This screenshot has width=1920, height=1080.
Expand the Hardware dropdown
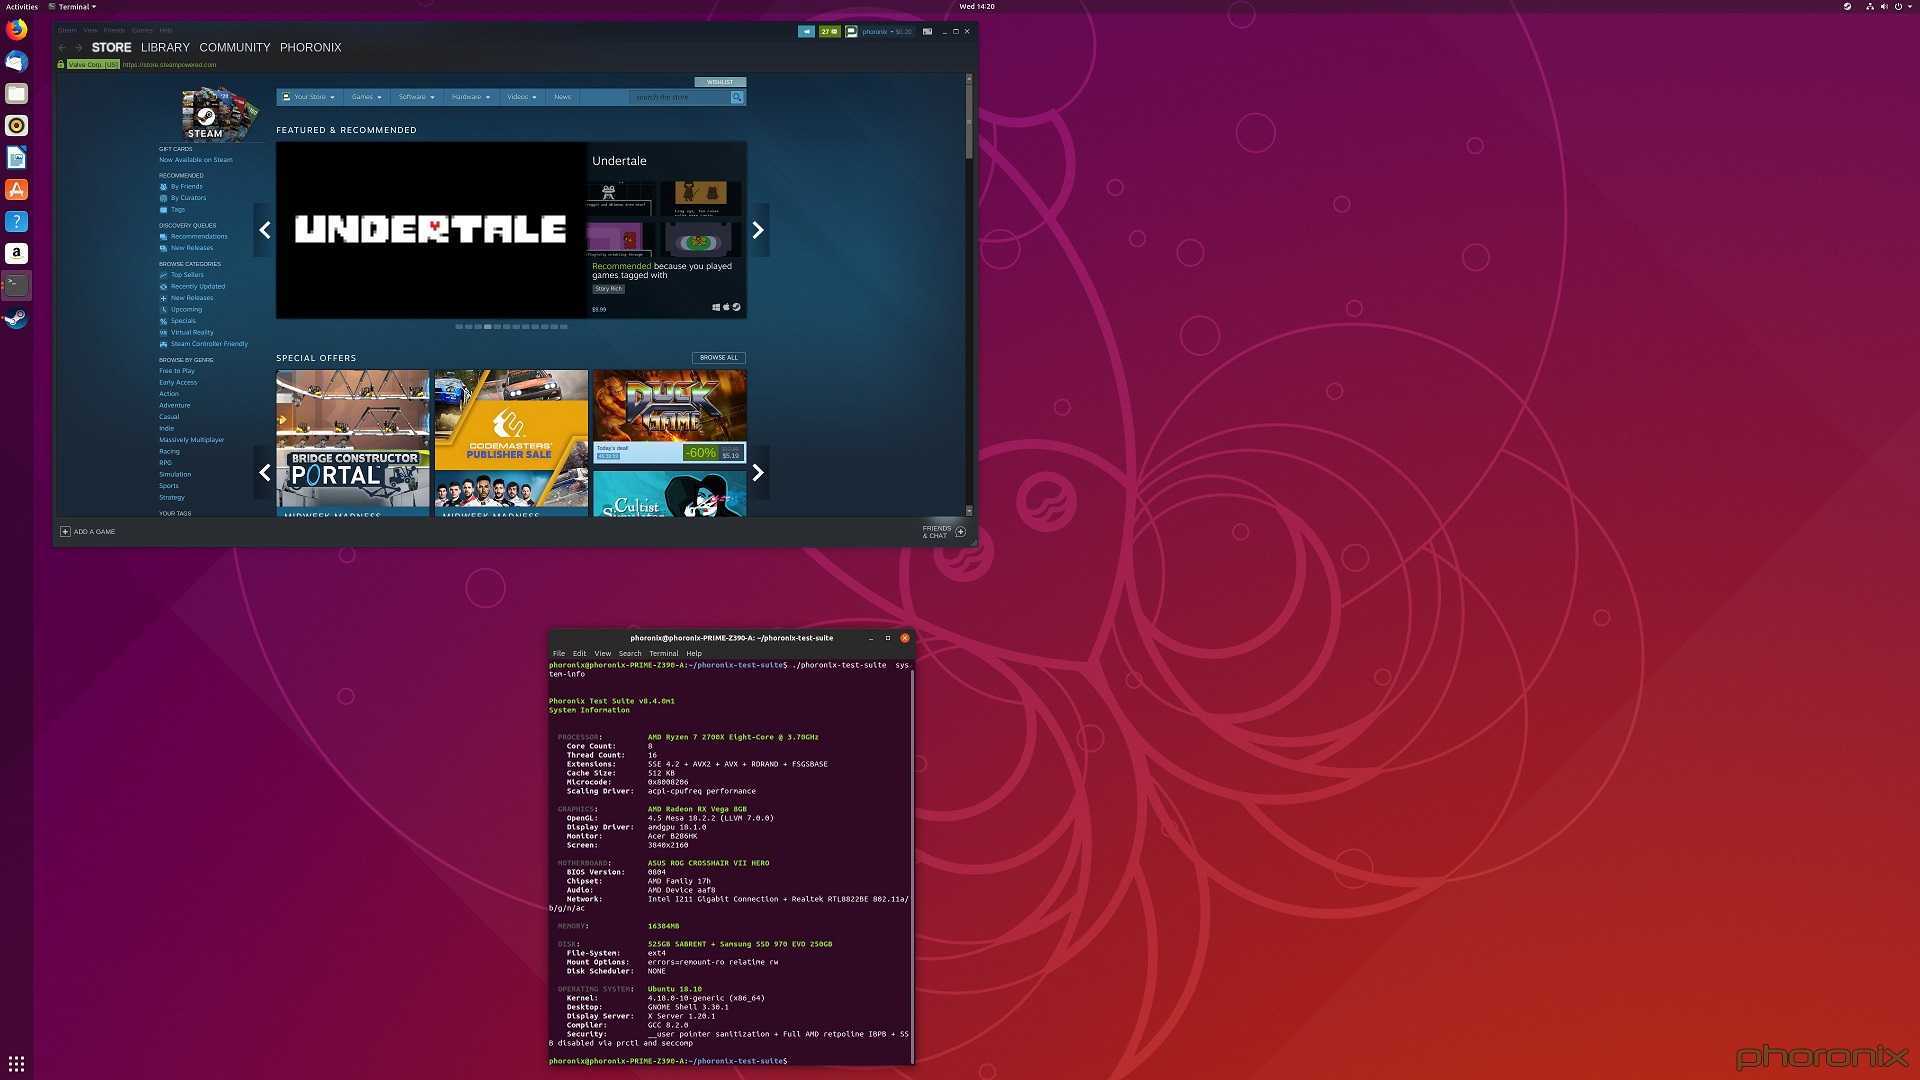coord(470,97)
